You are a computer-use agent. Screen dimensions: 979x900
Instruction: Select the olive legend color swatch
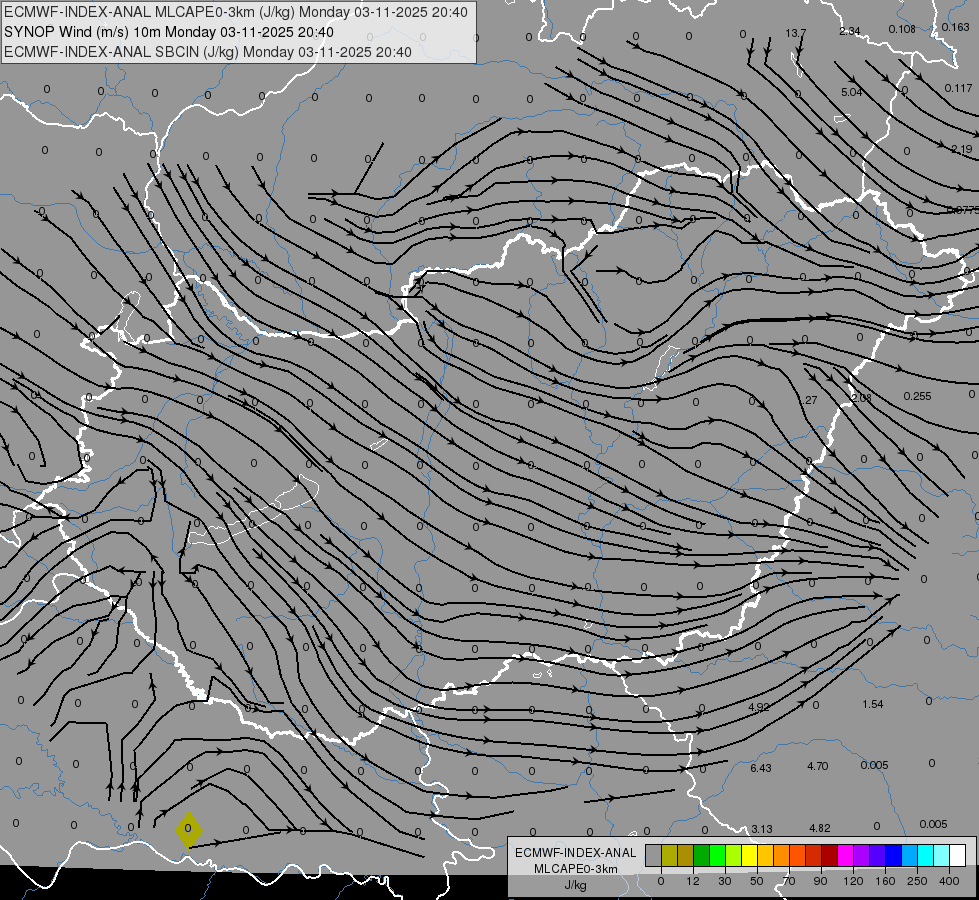(x=669, y=855)
